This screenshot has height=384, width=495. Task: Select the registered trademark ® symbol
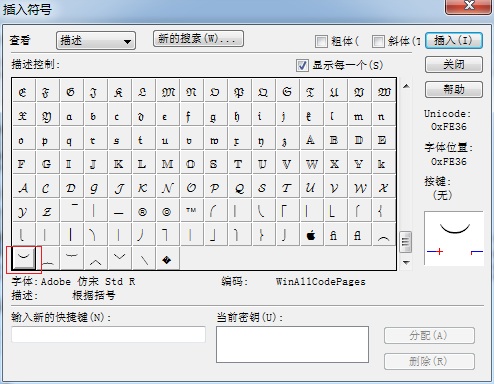143,211
